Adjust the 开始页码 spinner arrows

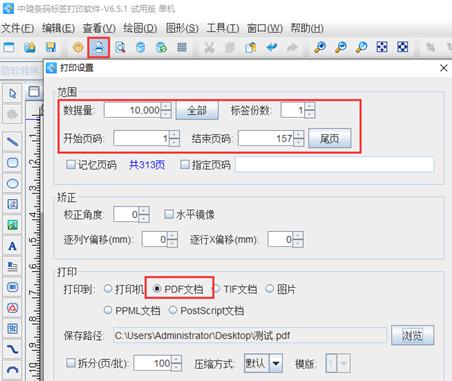[x=174, y=138]
